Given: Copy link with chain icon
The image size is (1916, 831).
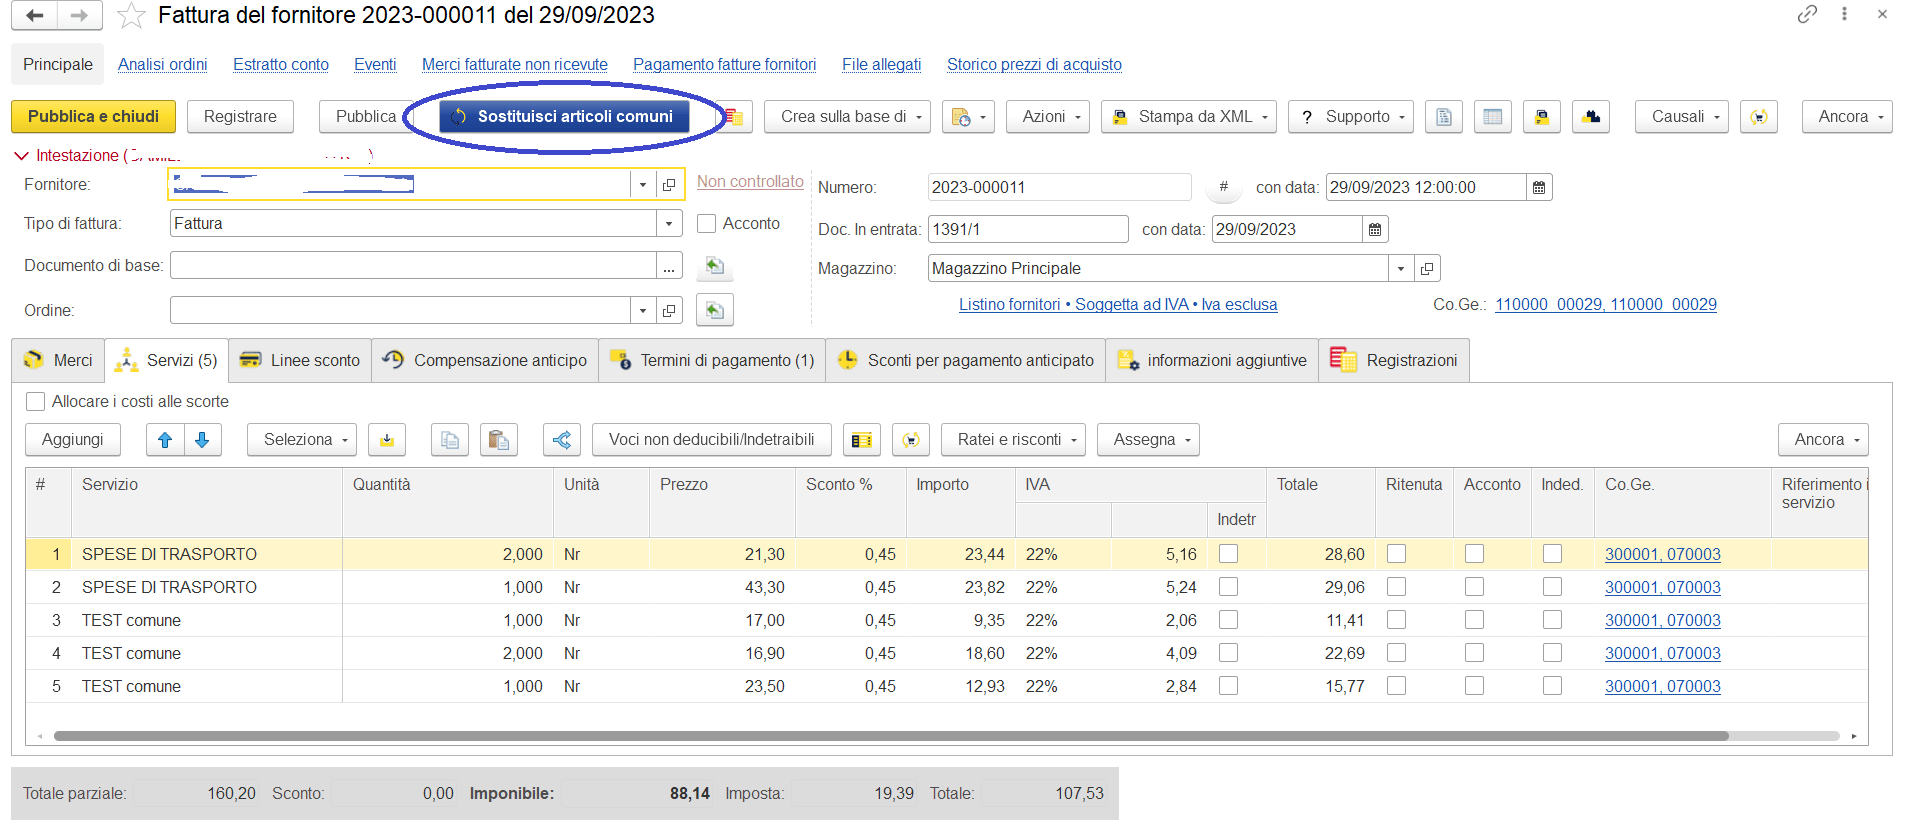Looking at the screenshot, I should point(1807,14).
